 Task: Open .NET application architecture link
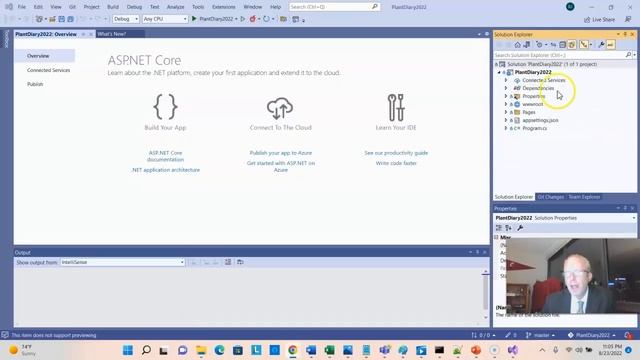tap(166, 170)
